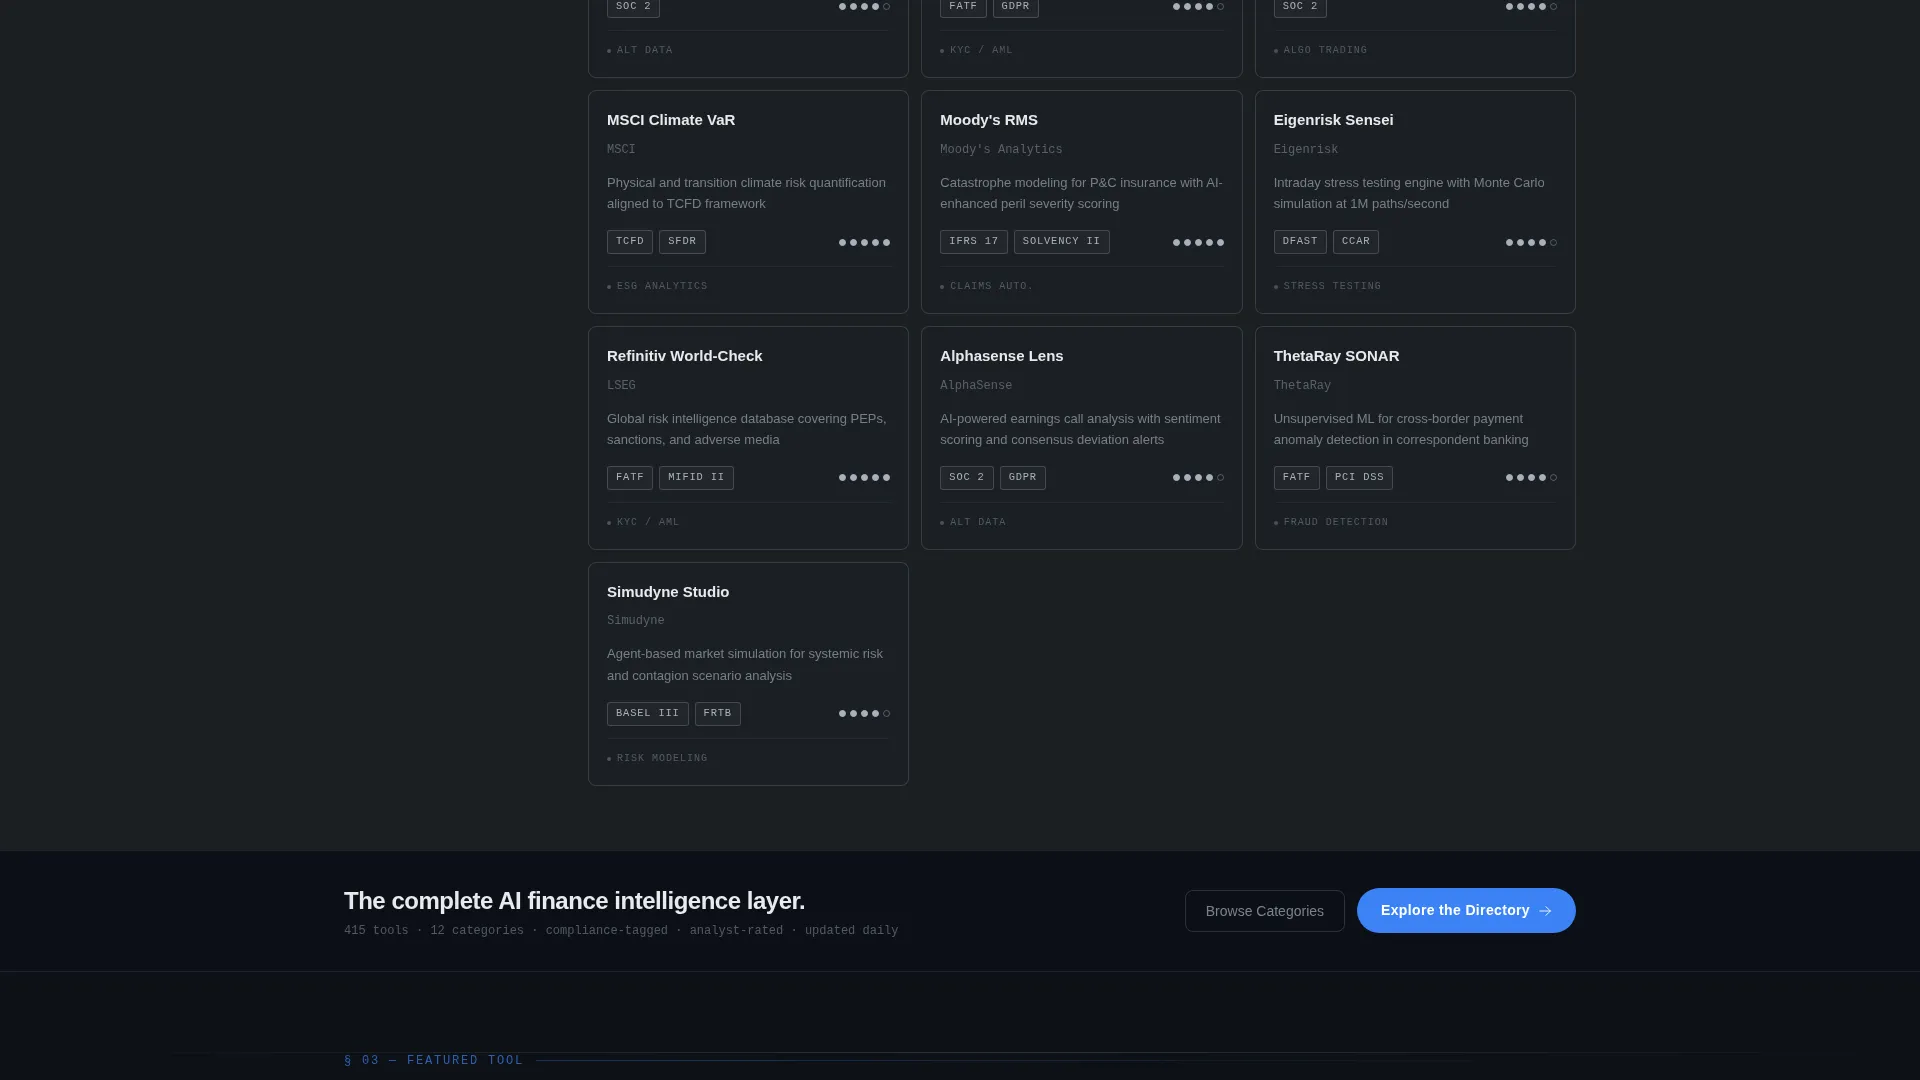Click the LSEG vendor name

(x=621, y=386)
